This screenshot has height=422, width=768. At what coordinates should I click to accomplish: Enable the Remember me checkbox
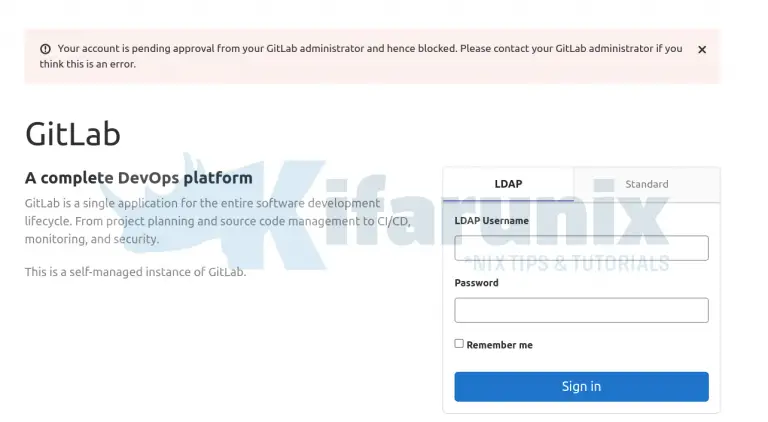click(x=459, y=343)
